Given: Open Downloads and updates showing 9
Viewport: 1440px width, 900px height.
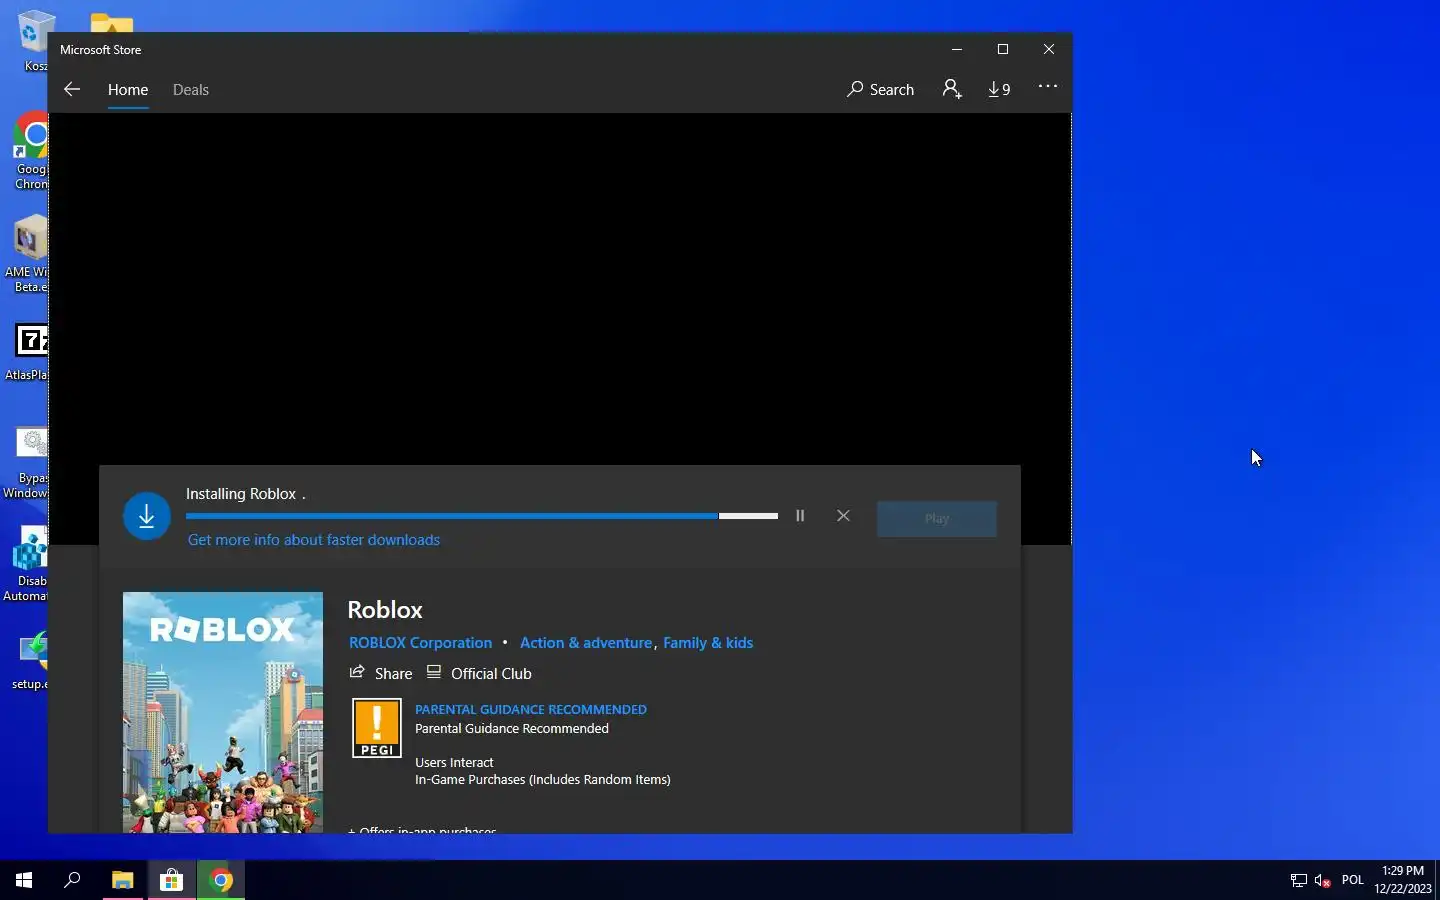Looking at the screenshot, I should click(x=999, y=89).
